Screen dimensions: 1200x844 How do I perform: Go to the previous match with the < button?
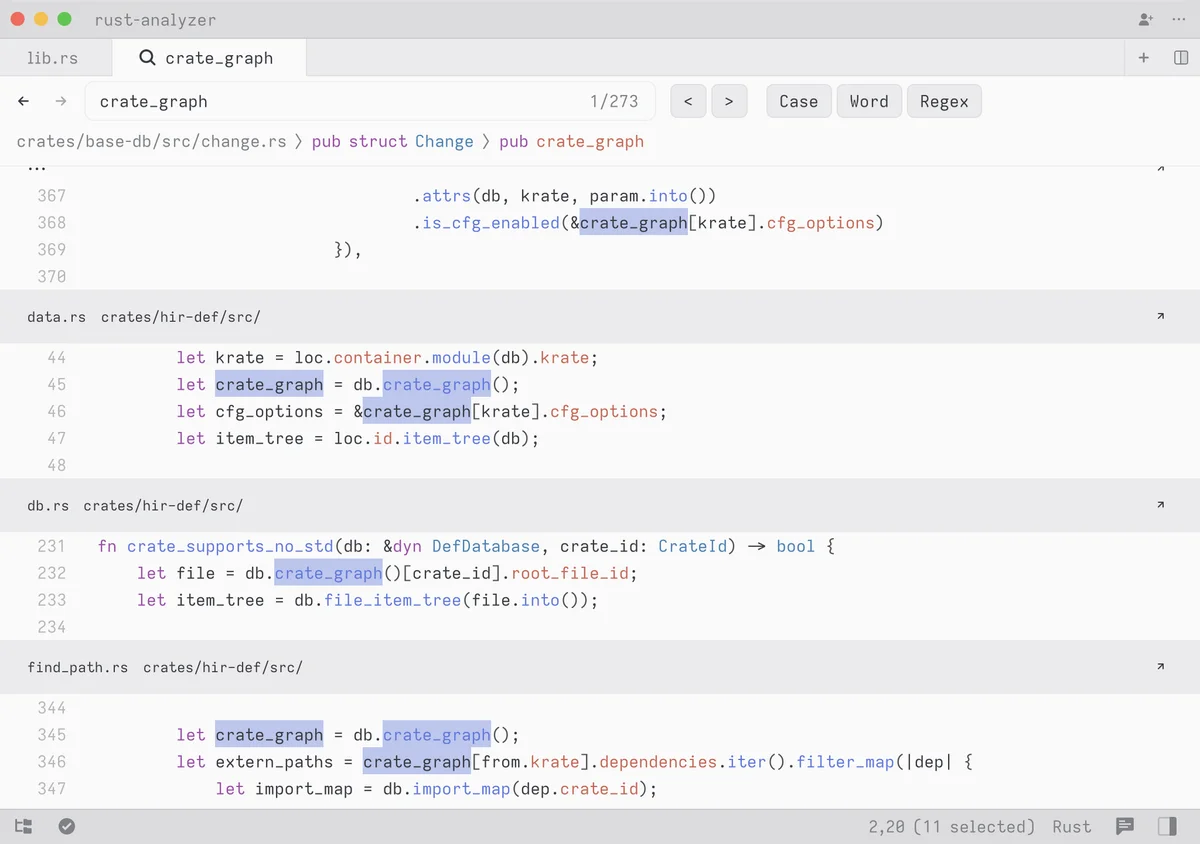click(x=688, y=100)
